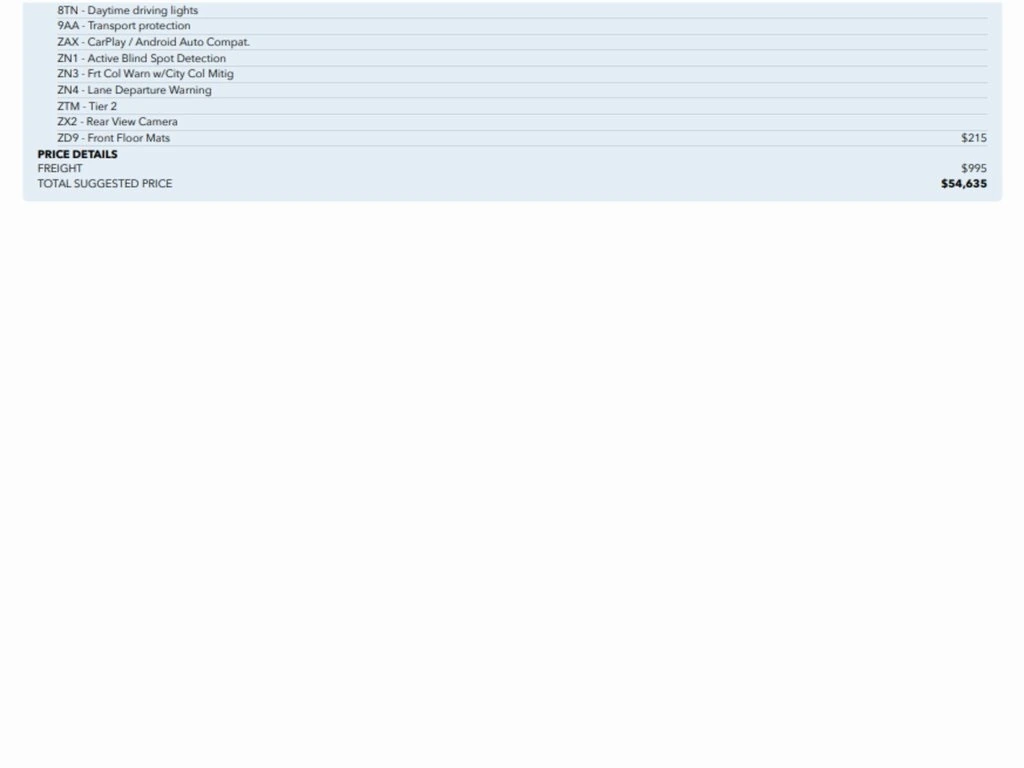
Task: Select the Lane Departure Warning description
Action: point(149,90)
